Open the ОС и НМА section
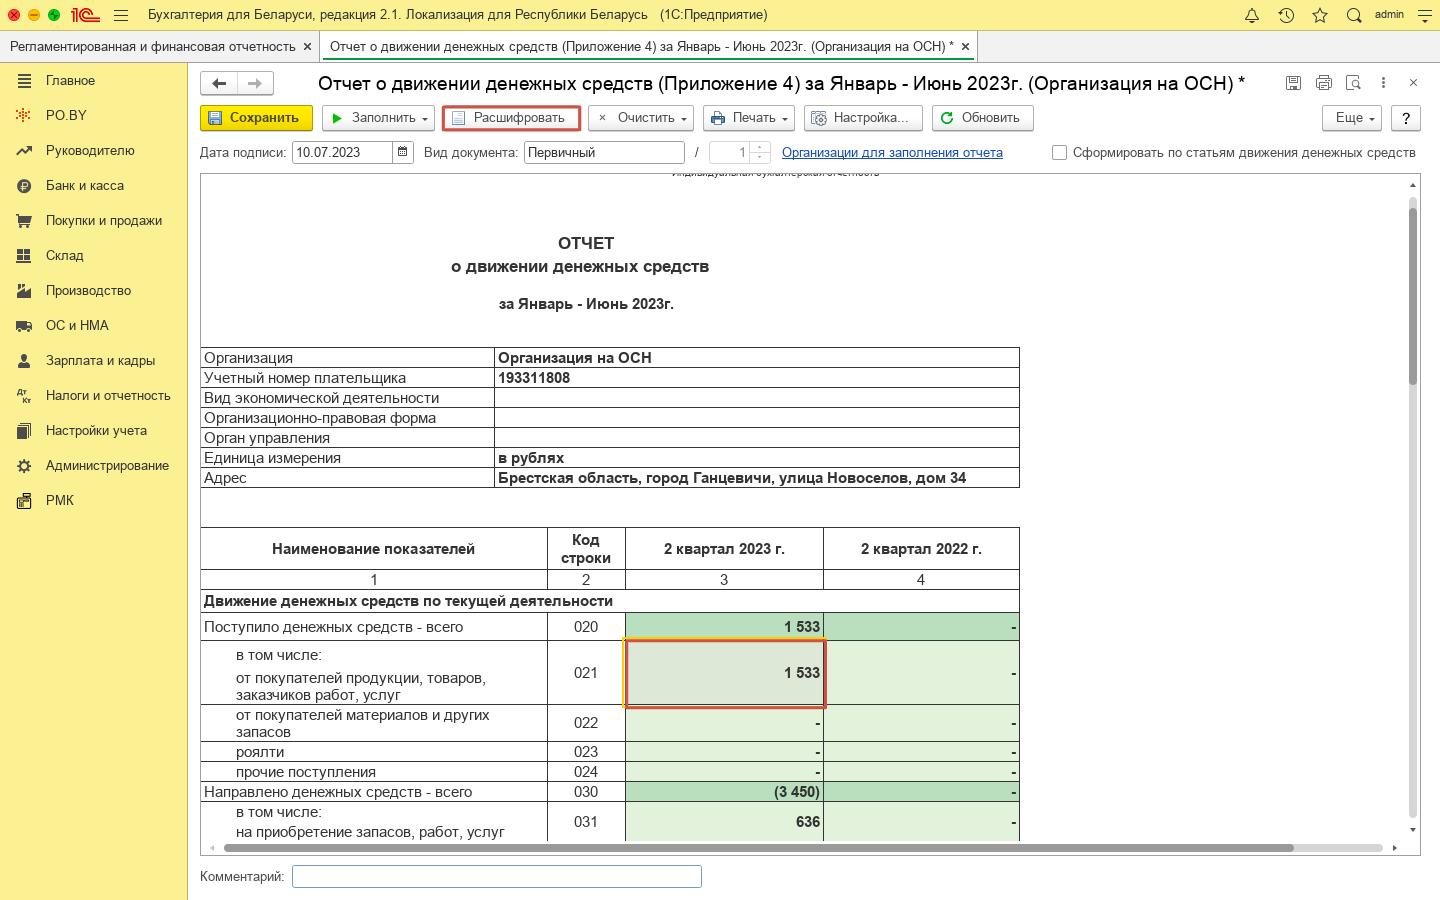This screenshot has height=900, width=1440. click(x=93, y=325)
